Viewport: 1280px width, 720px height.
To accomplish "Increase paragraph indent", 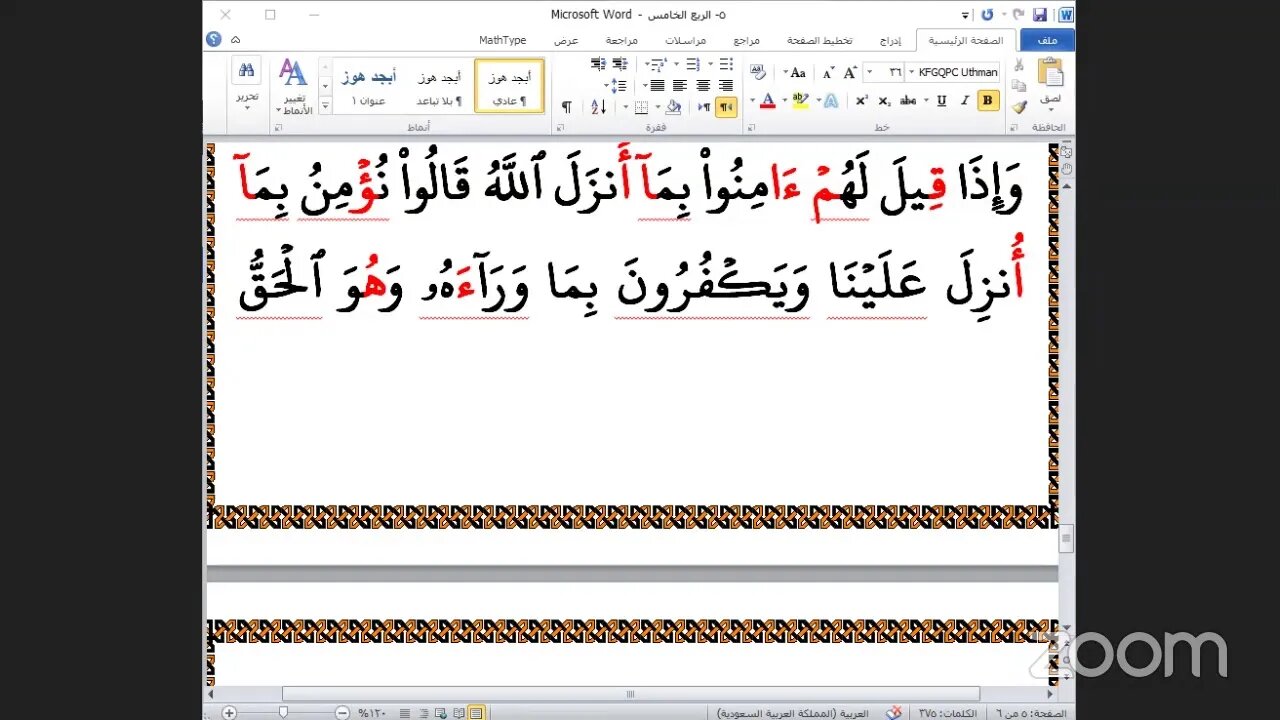I will (x=598, y=64).
